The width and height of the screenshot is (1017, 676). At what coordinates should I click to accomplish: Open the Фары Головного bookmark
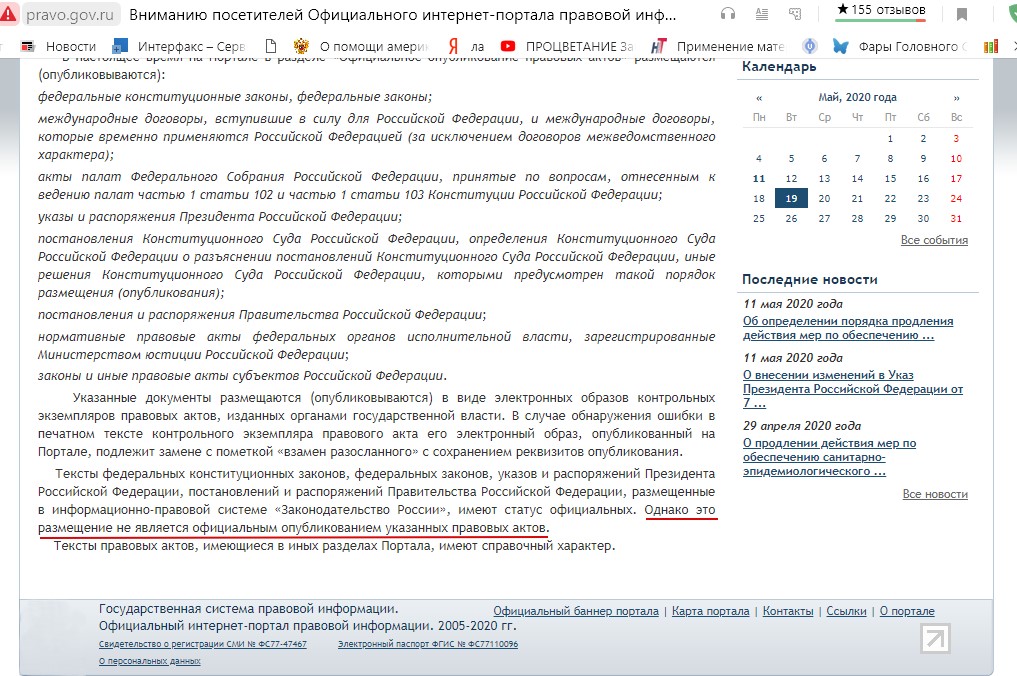point(900,46)
